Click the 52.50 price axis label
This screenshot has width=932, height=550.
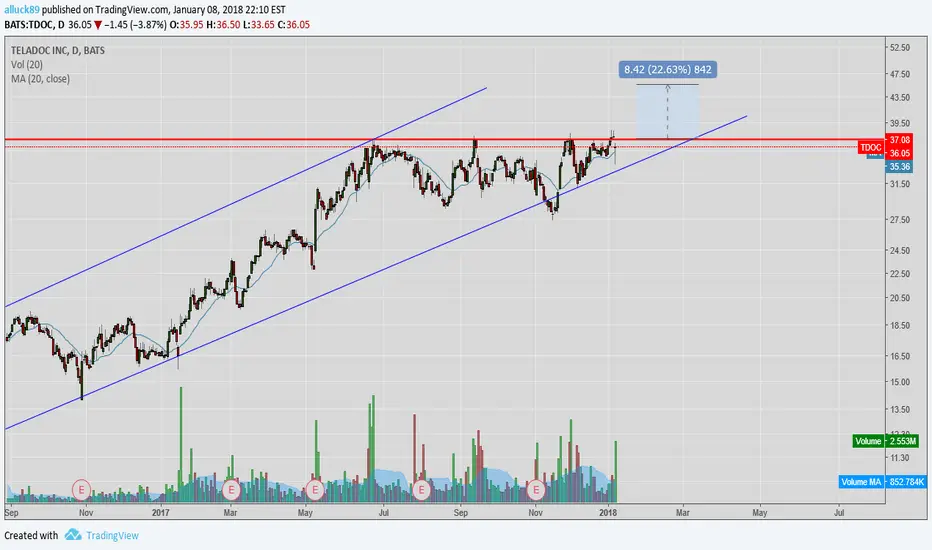pyautogui.click(x=899, y=48)
